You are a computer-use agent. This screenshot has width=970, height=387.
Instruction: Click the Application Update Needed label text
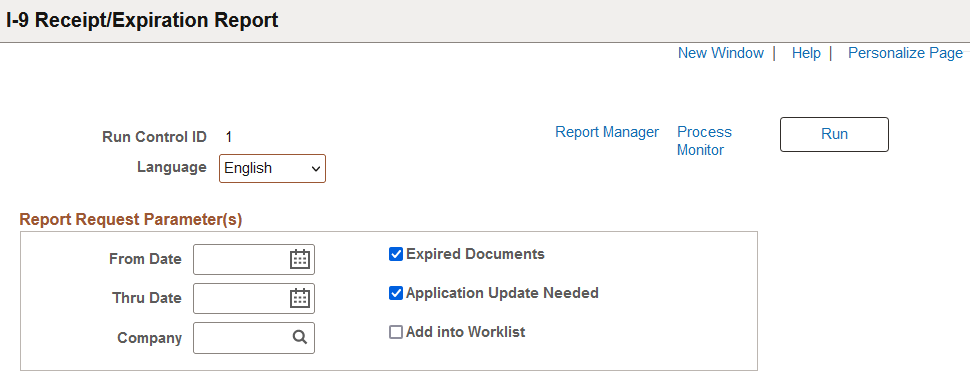pos(502,293)
